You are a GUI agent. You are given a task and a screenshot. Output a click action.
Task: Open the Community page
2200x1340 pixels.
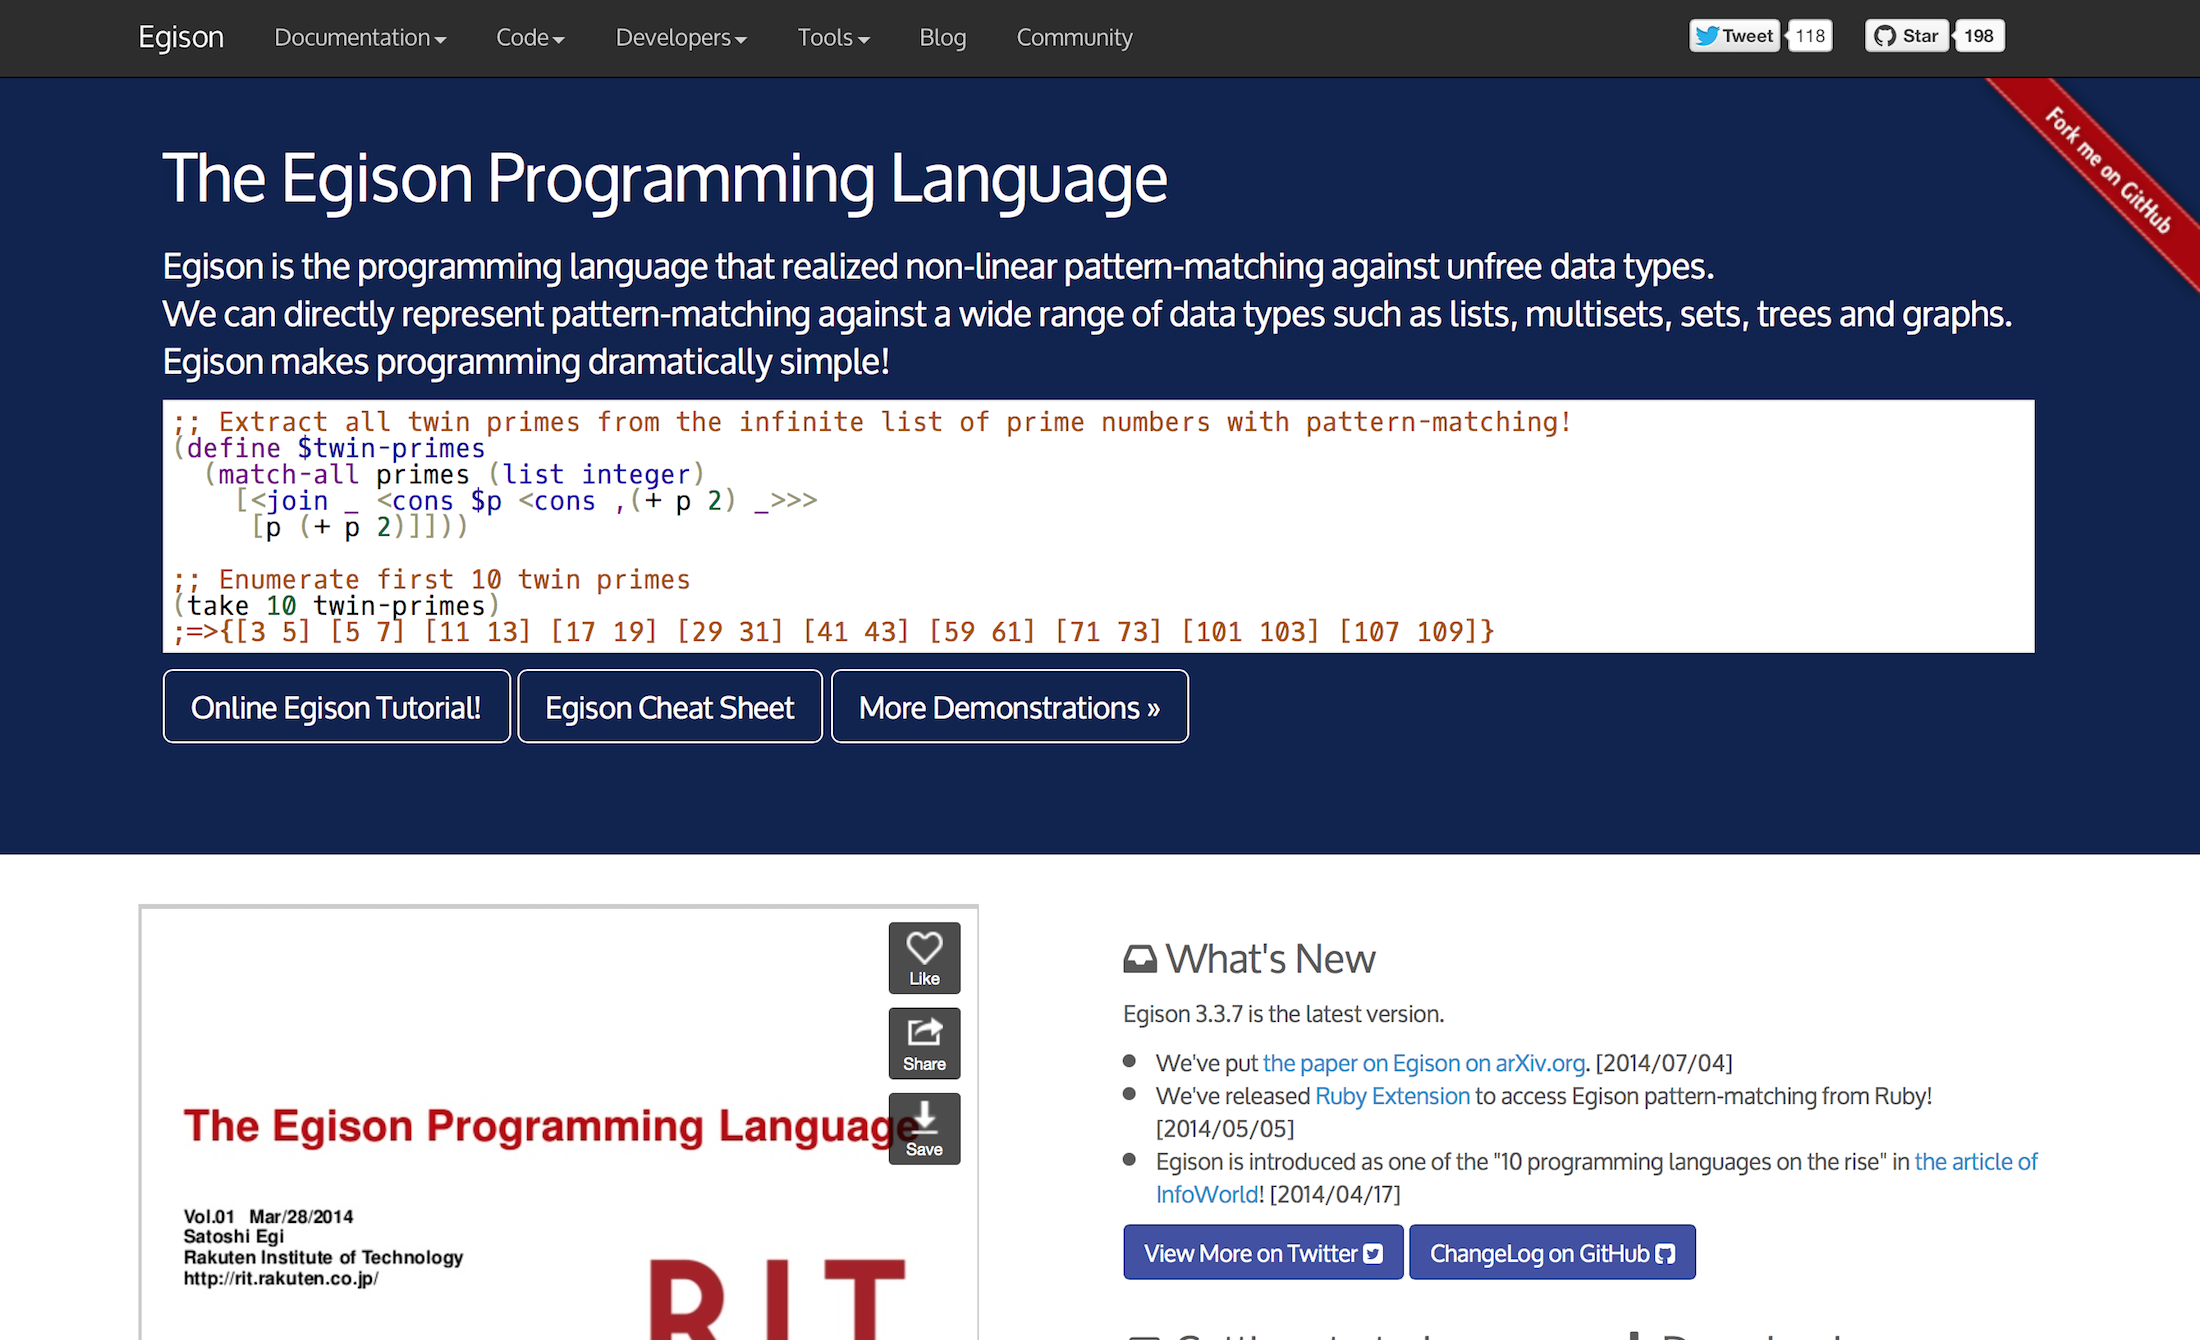pos(1074,37)
